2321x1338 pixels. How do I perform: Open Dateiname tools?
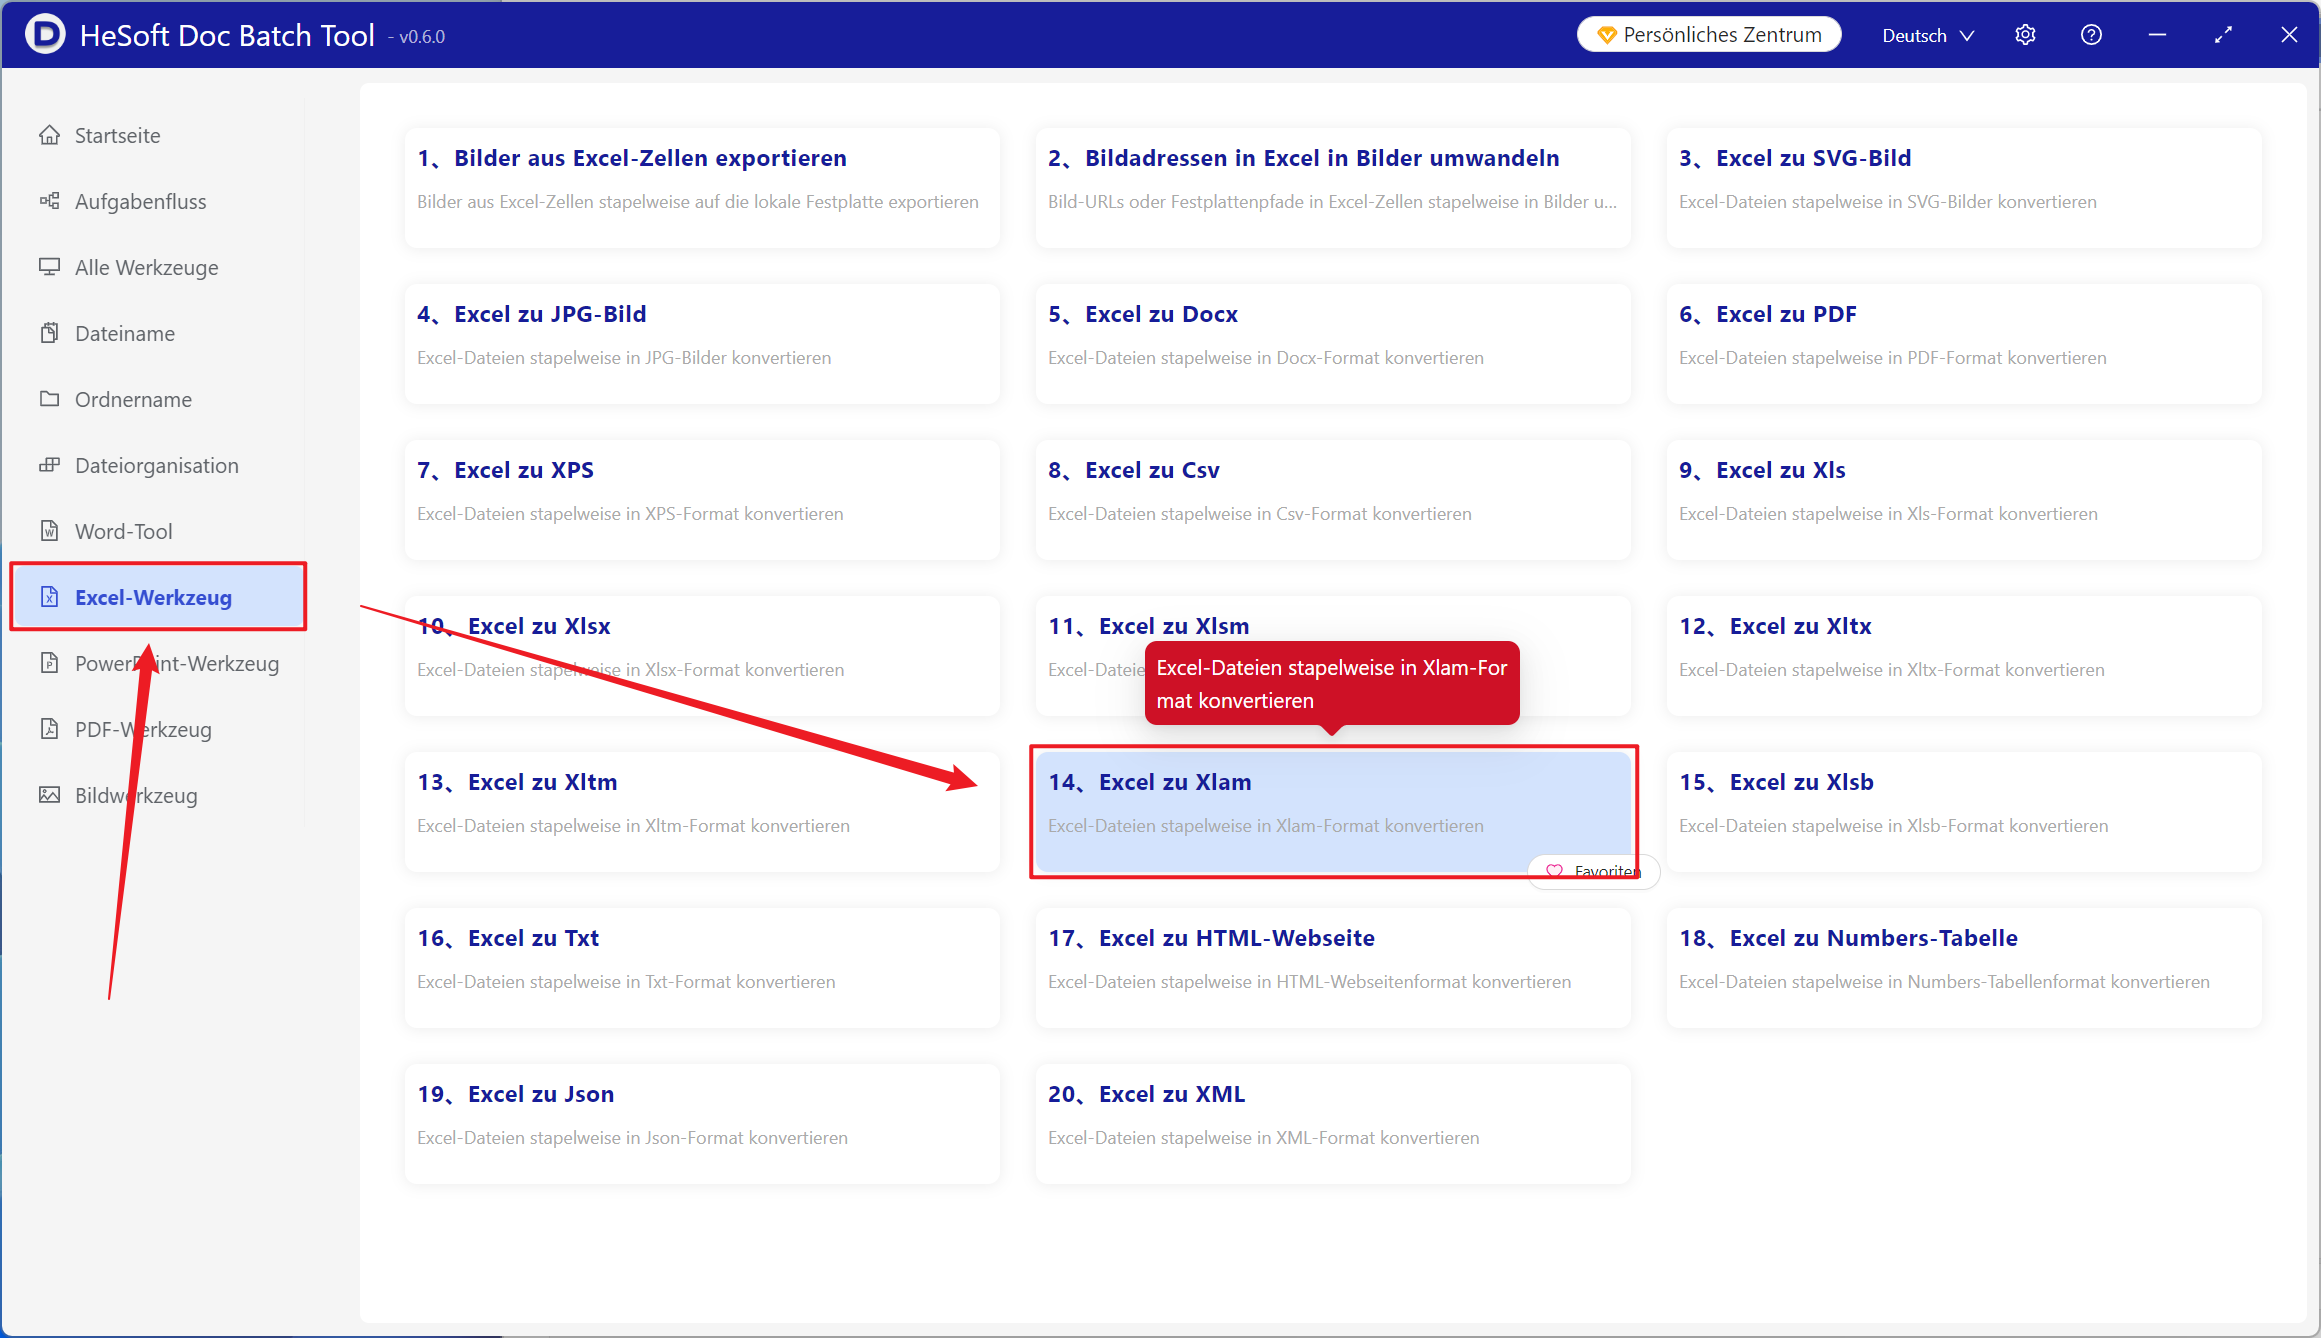pyautogui.click(x=158, y=333)
